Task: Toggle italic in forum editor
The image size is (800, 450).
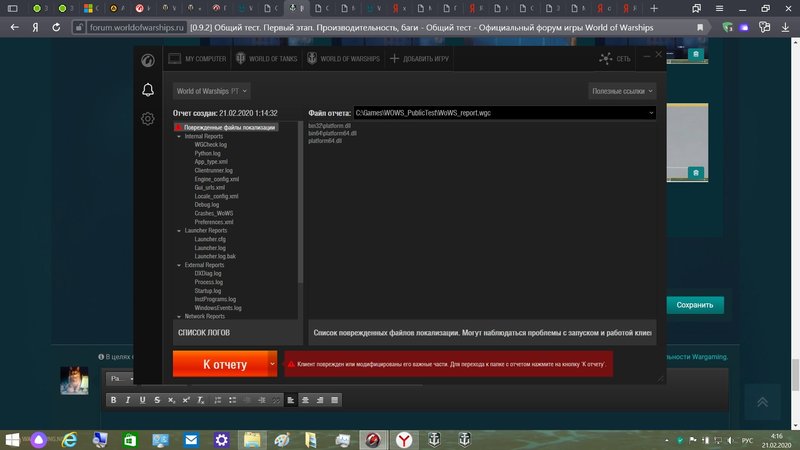Action: [x=128, y=400]
